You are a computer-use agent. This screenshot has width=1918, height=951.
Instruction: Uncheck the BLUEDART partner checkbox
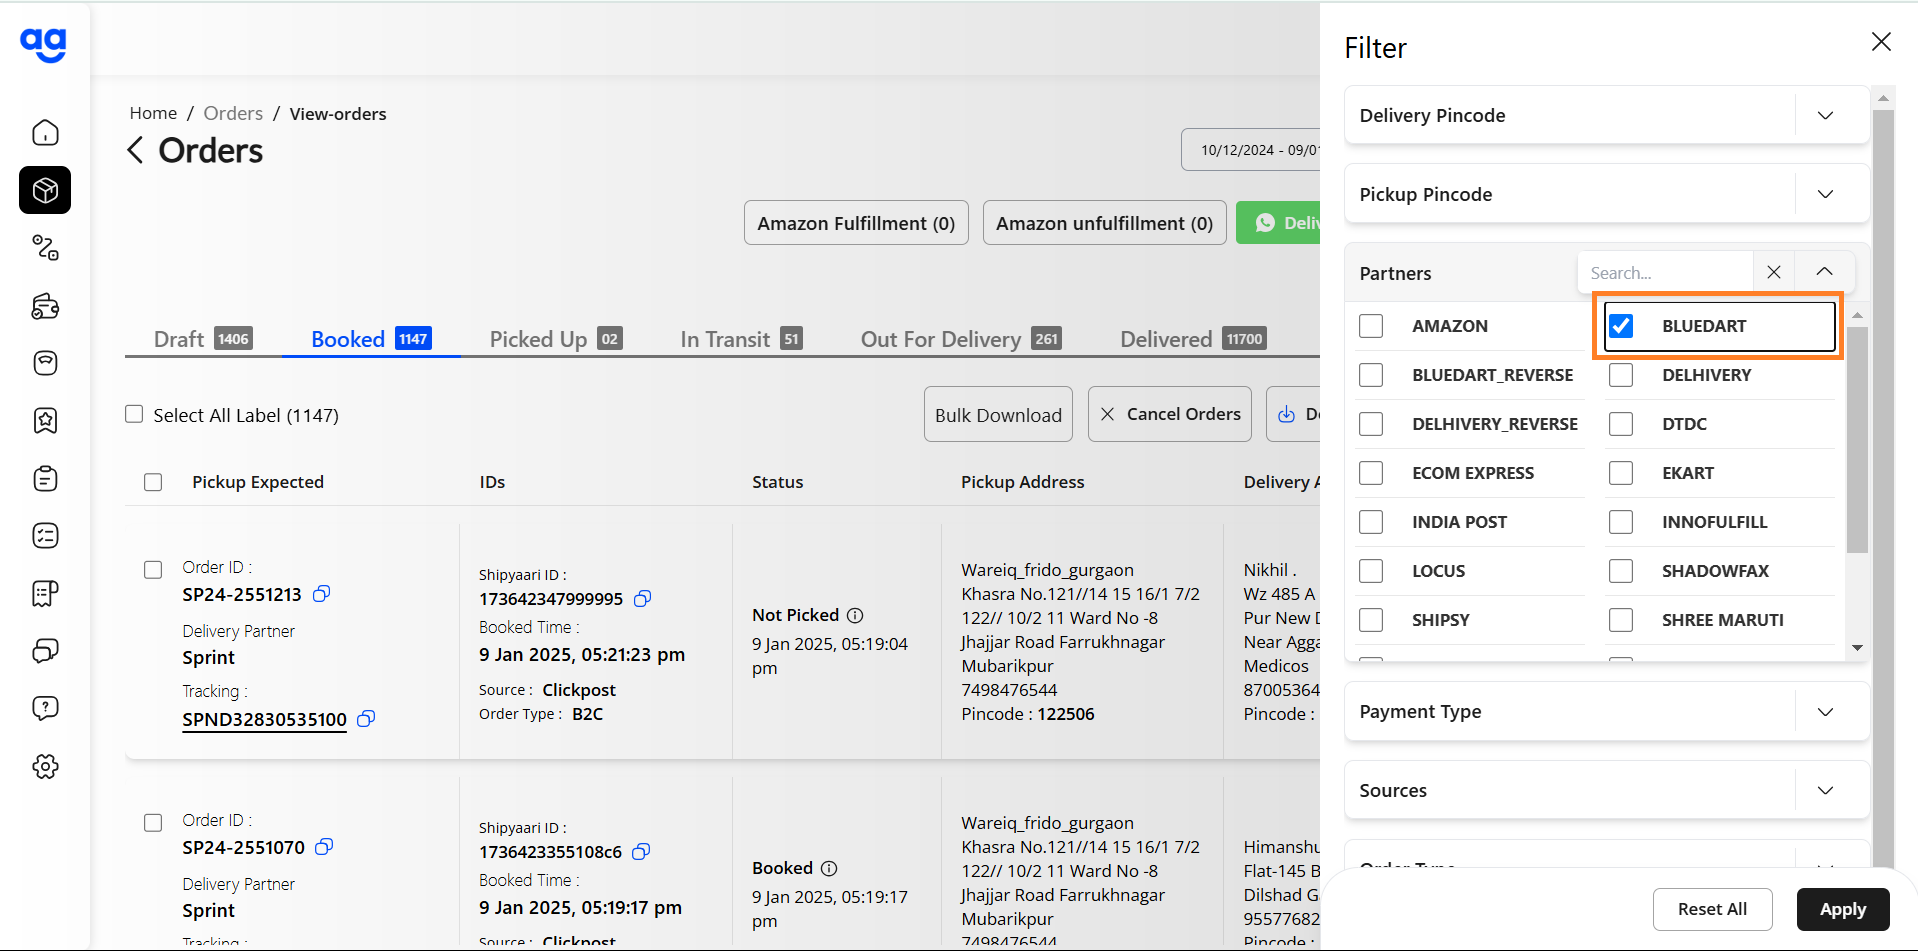(1621, 326)
